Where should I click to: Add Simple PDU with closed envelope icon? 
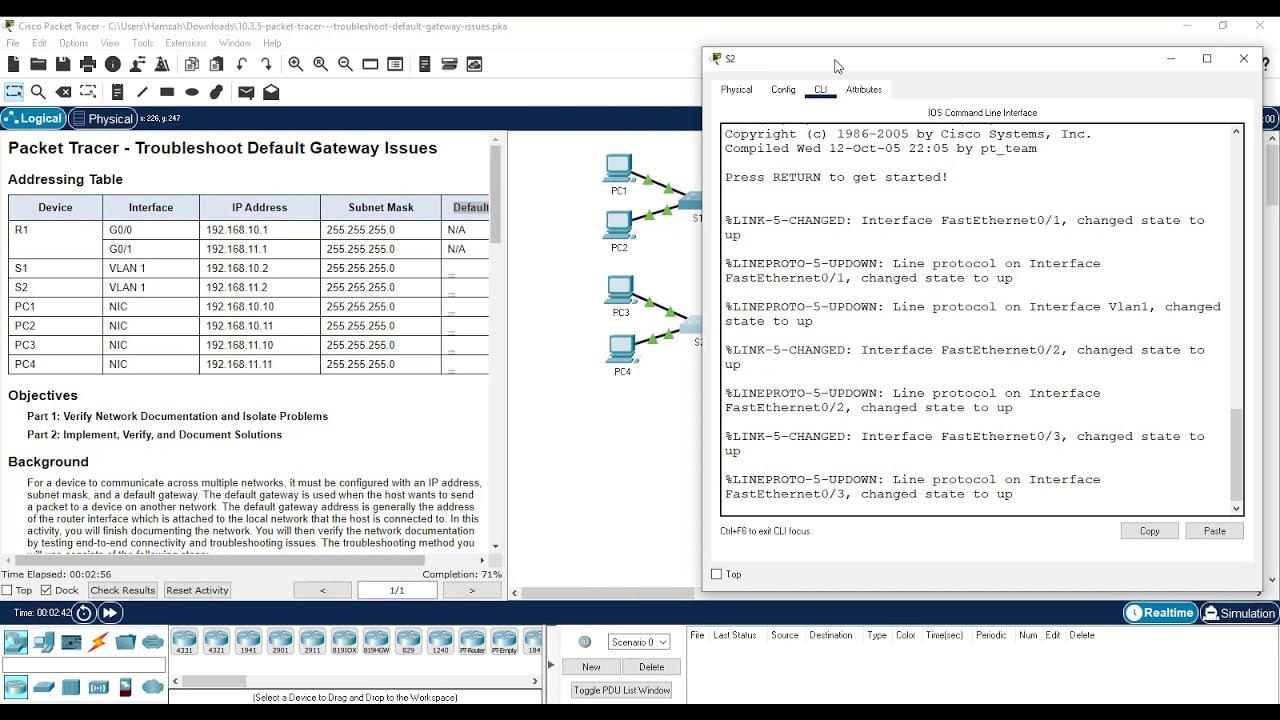pos(246,92)
